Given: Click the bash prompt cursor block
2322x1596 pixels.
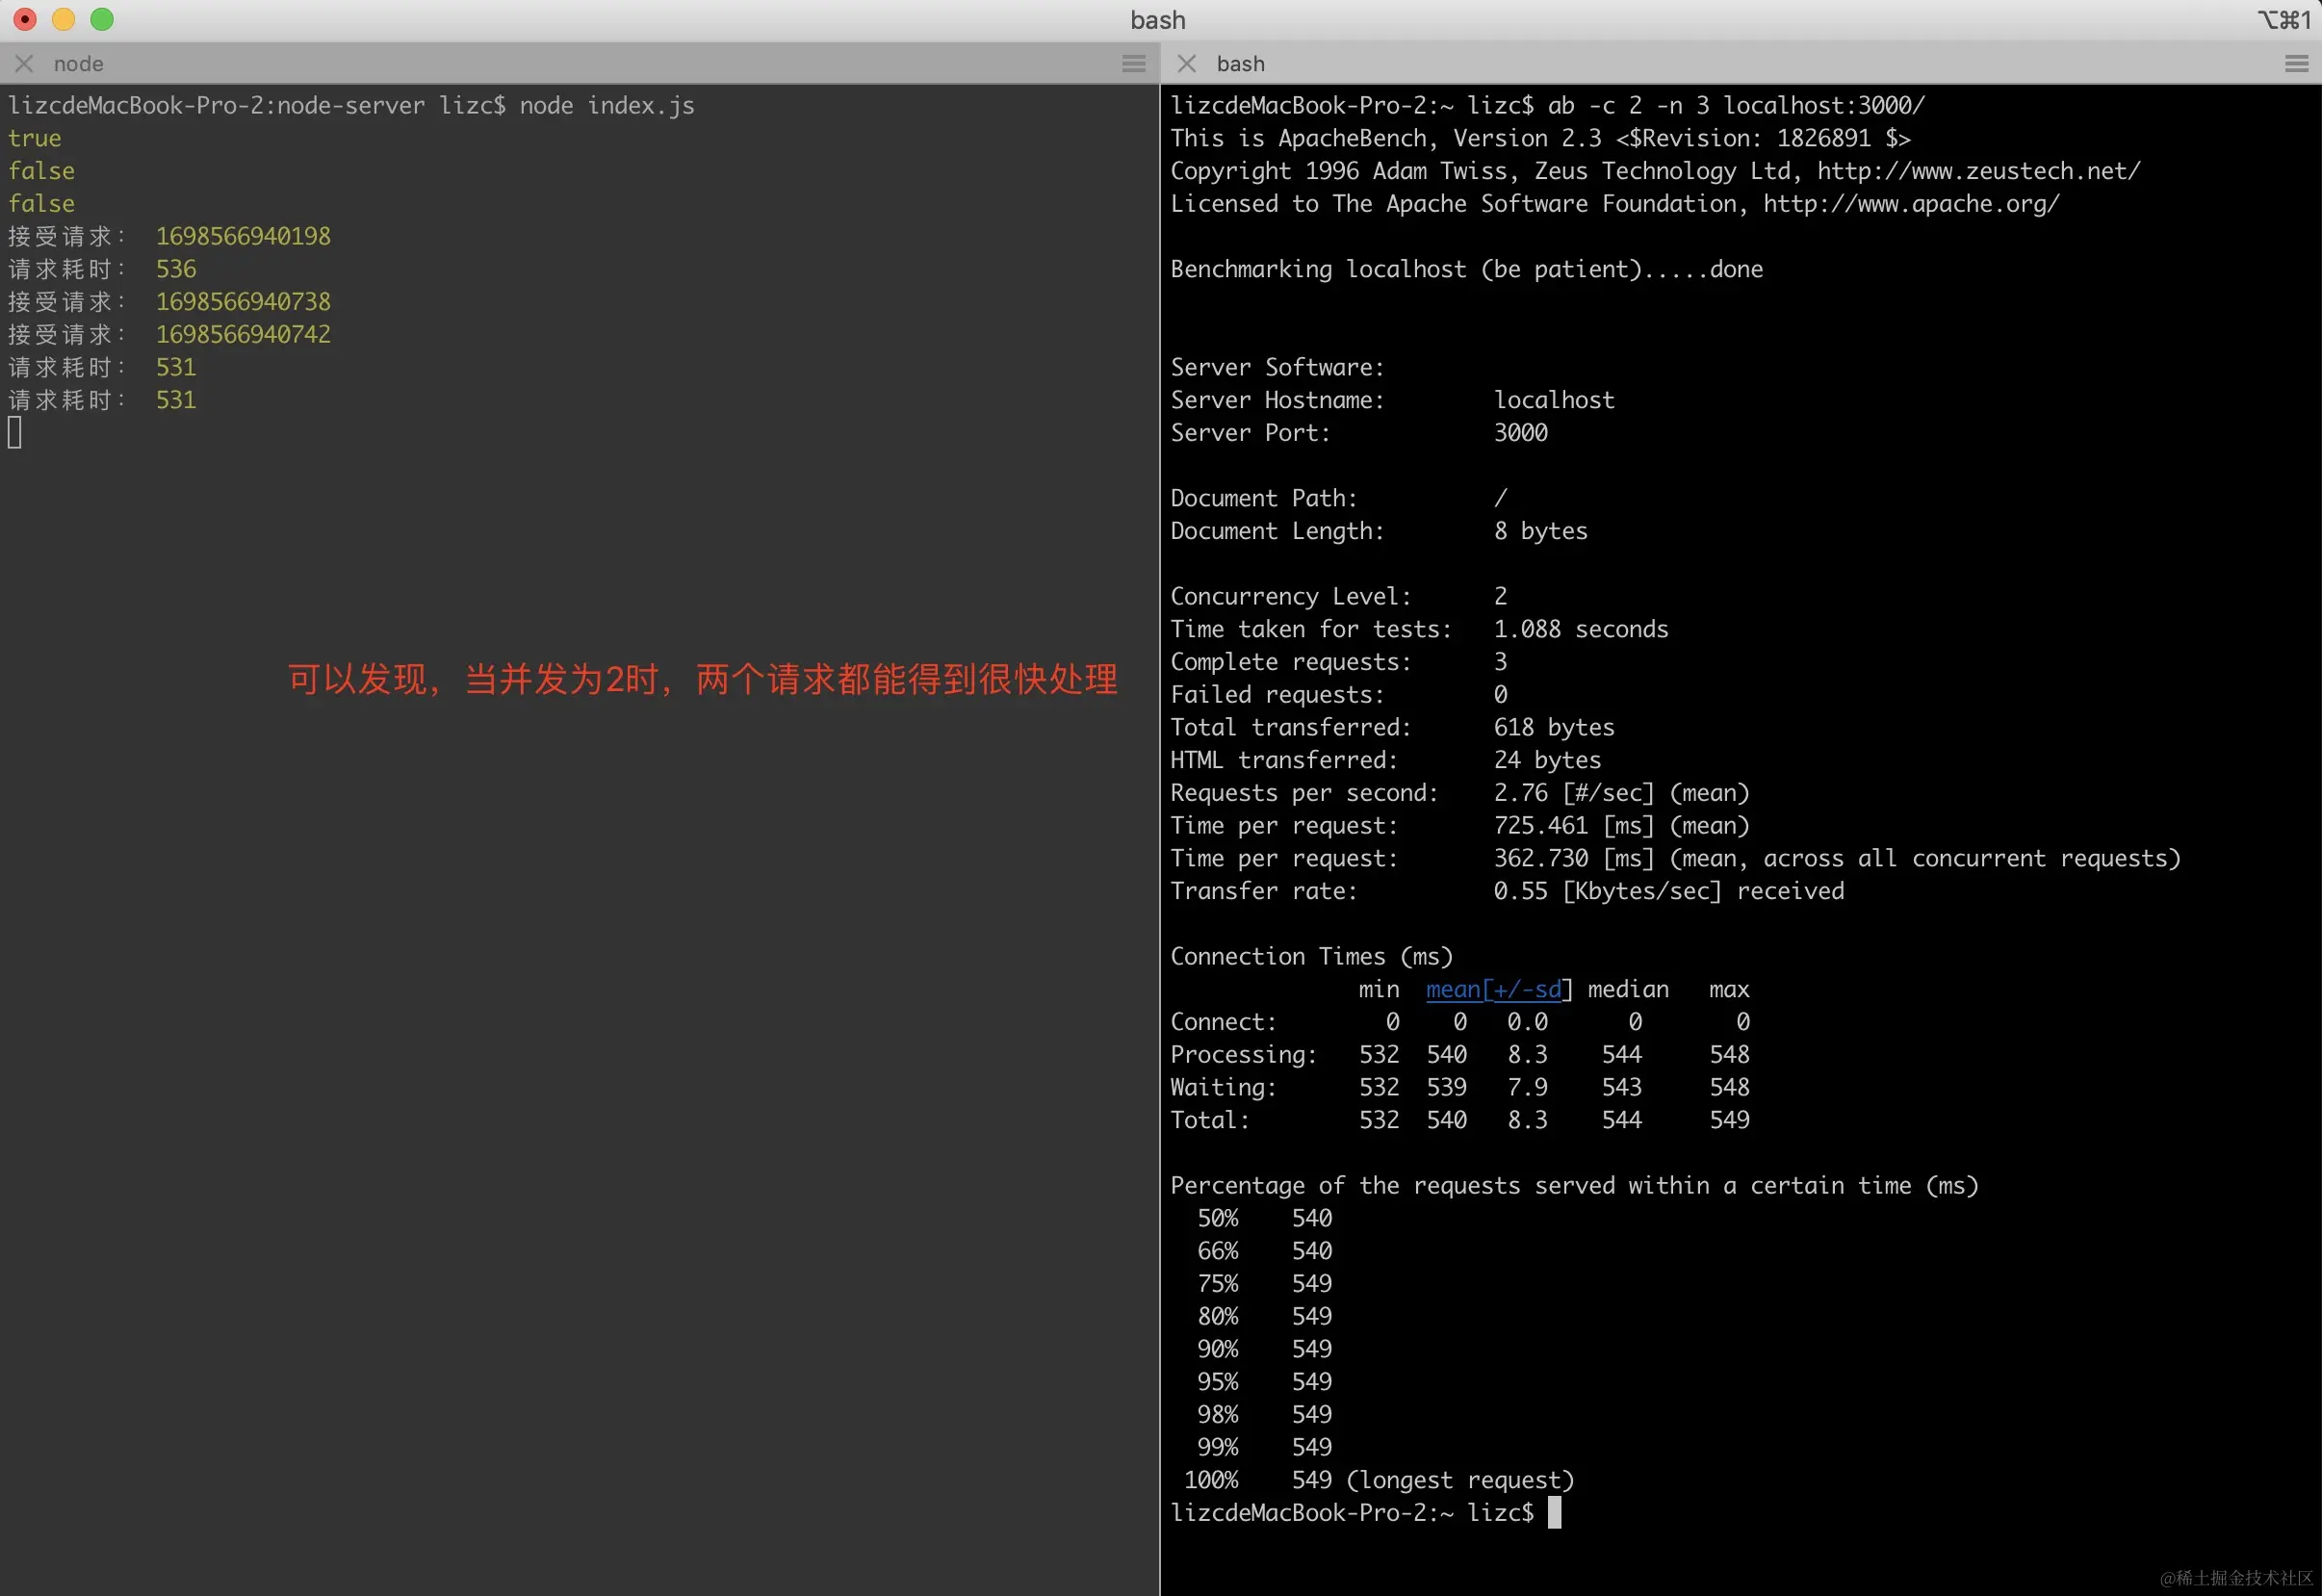Looking at the screenshot, I should click(x=1554, y=1512).
